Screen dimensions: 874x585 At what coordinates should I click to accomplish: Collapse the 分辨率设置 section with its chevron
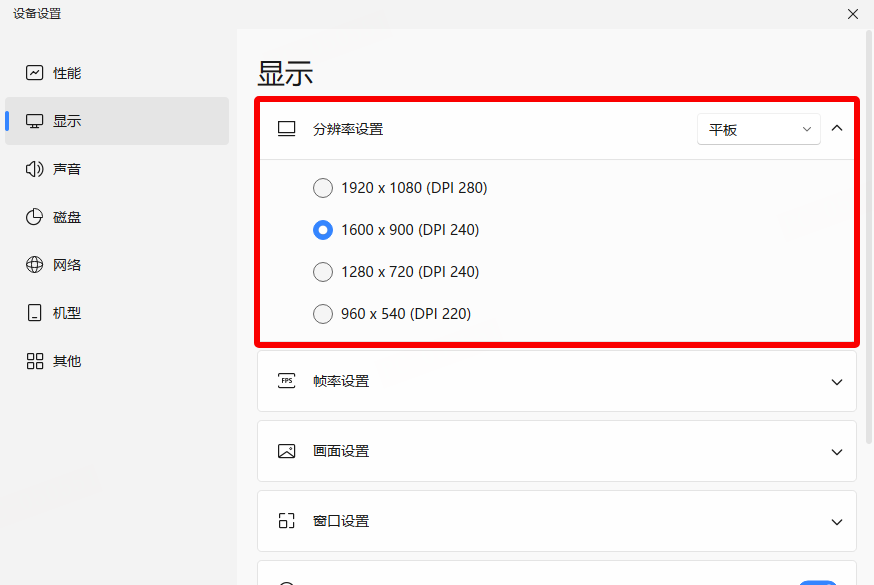[x=837, y=128]
